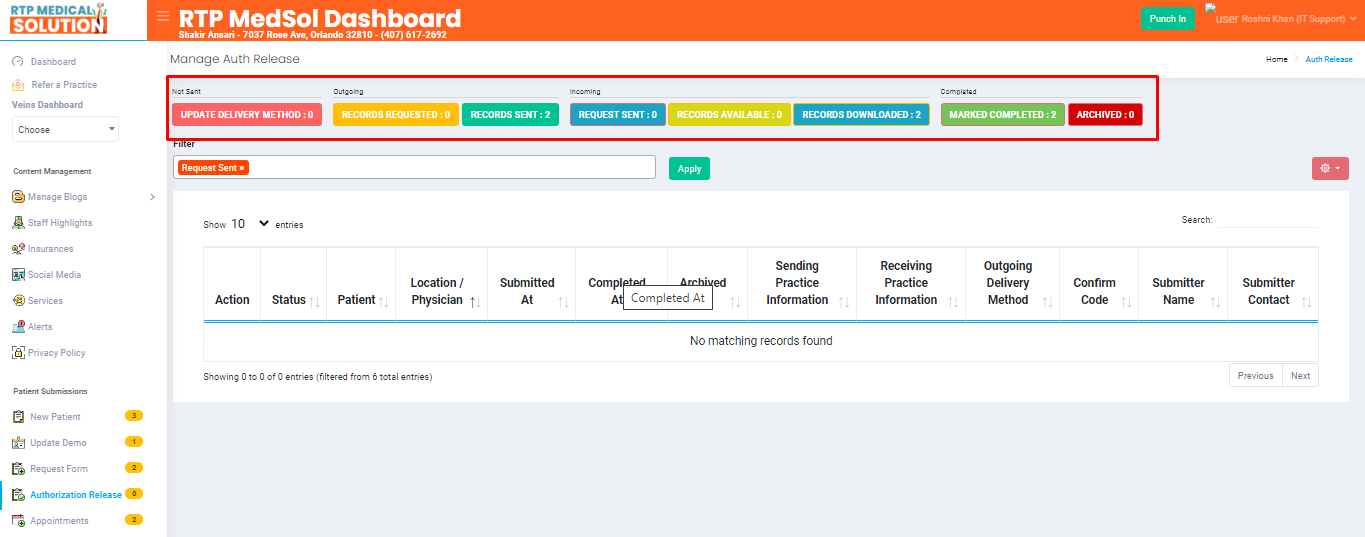Open the Show entries count dropdown
The width and height of the screenshot is (1365, 537).
click(x=250, y=224)
